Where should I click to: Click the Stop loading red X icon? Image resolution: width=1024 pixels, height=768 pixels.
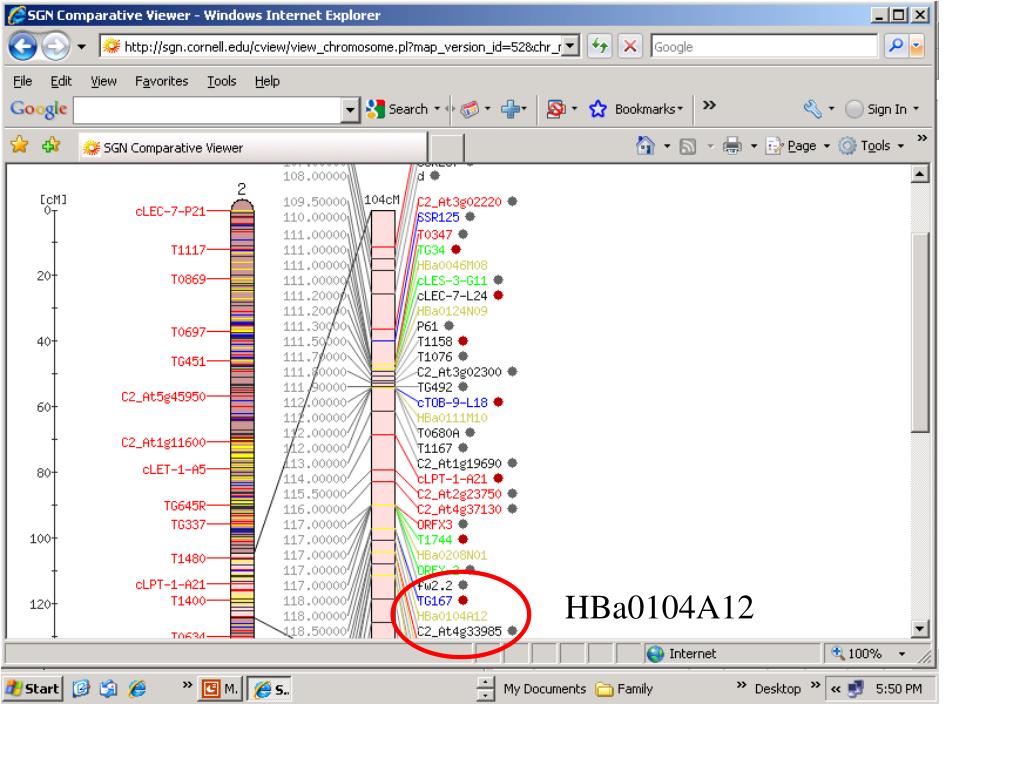(x=630, y=46)
